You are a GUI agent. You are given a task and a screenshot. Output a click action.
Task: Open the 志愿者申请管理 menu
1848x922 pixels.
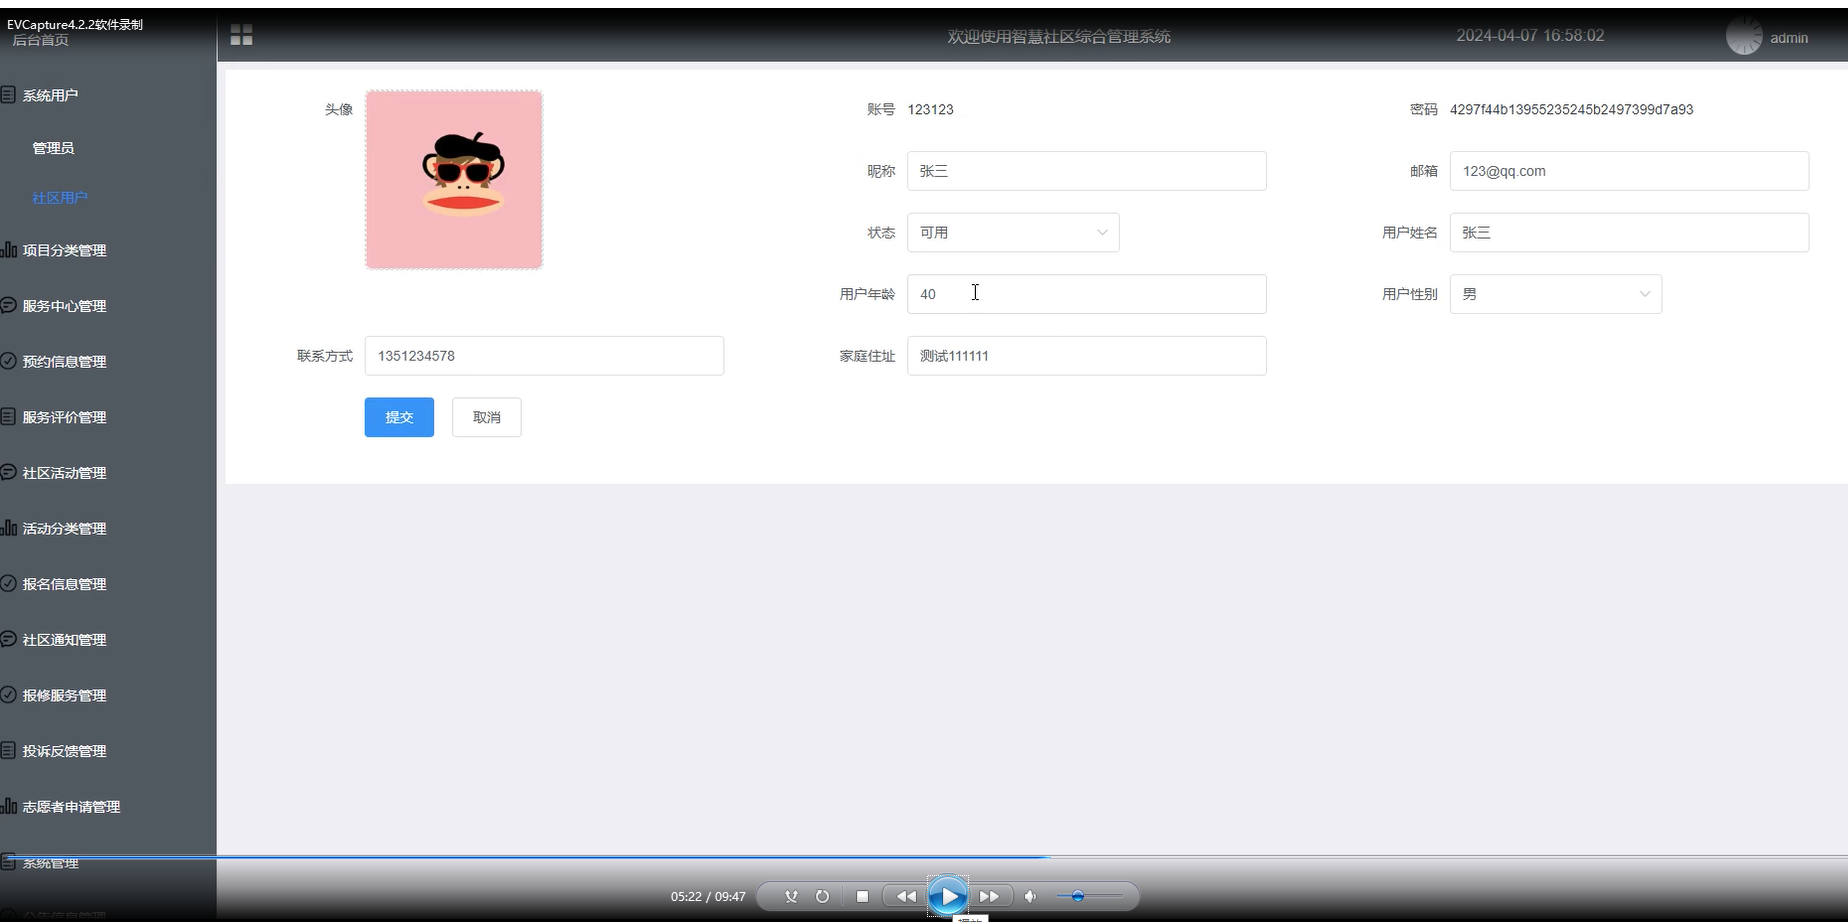71,807
